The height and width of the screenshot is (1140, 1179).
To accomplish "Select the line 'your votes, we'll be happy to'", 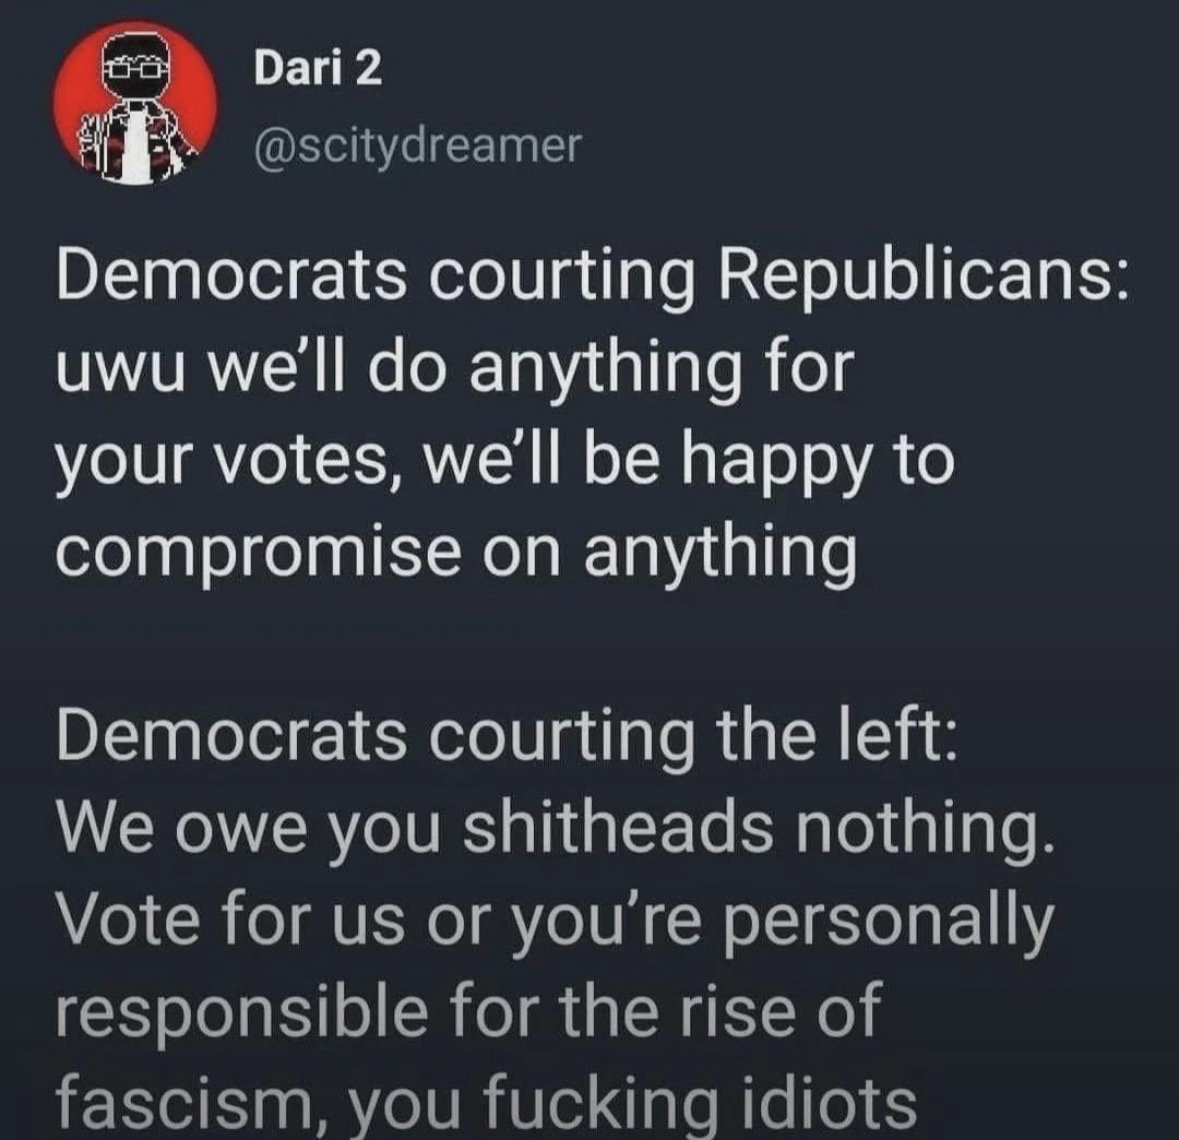I will (x=505, y=464).
